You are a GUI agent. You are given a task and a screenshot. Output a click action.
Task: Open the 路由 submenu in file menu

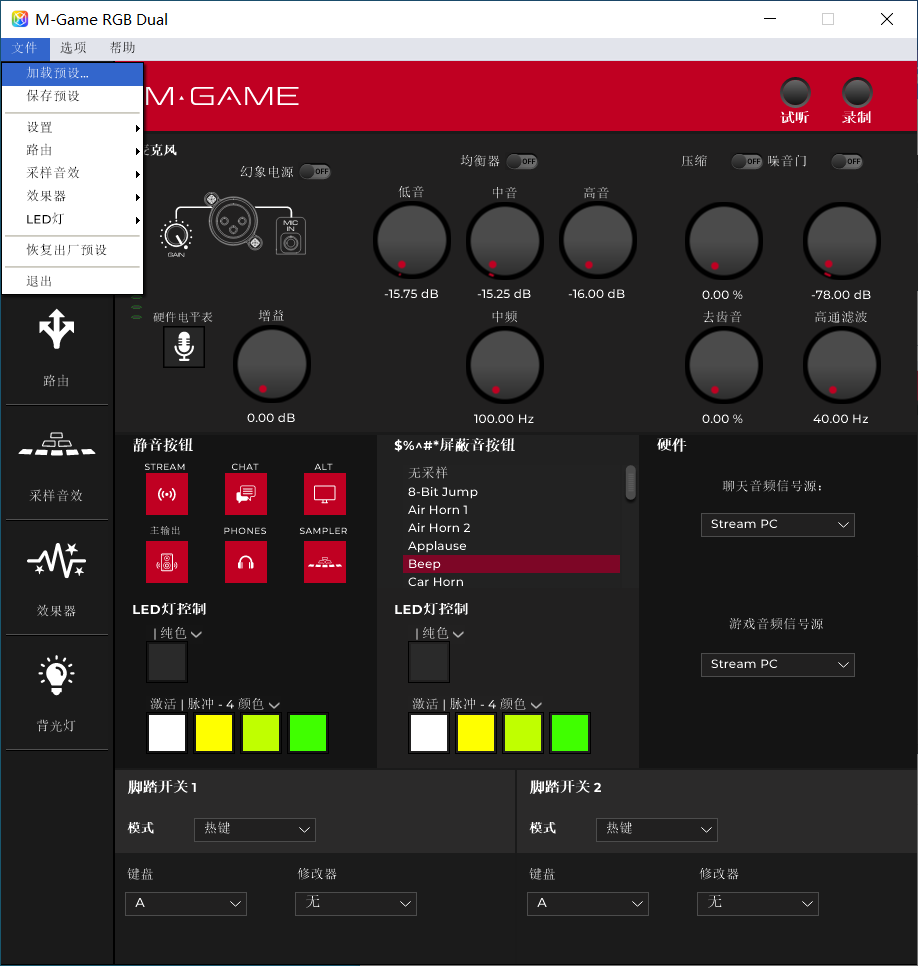tap(73, 150)
